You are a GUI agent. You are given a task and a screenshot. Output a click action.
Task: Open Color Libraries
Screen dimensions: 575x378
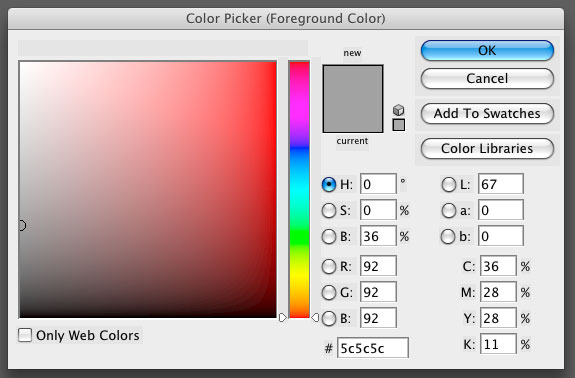click(487, 148)
